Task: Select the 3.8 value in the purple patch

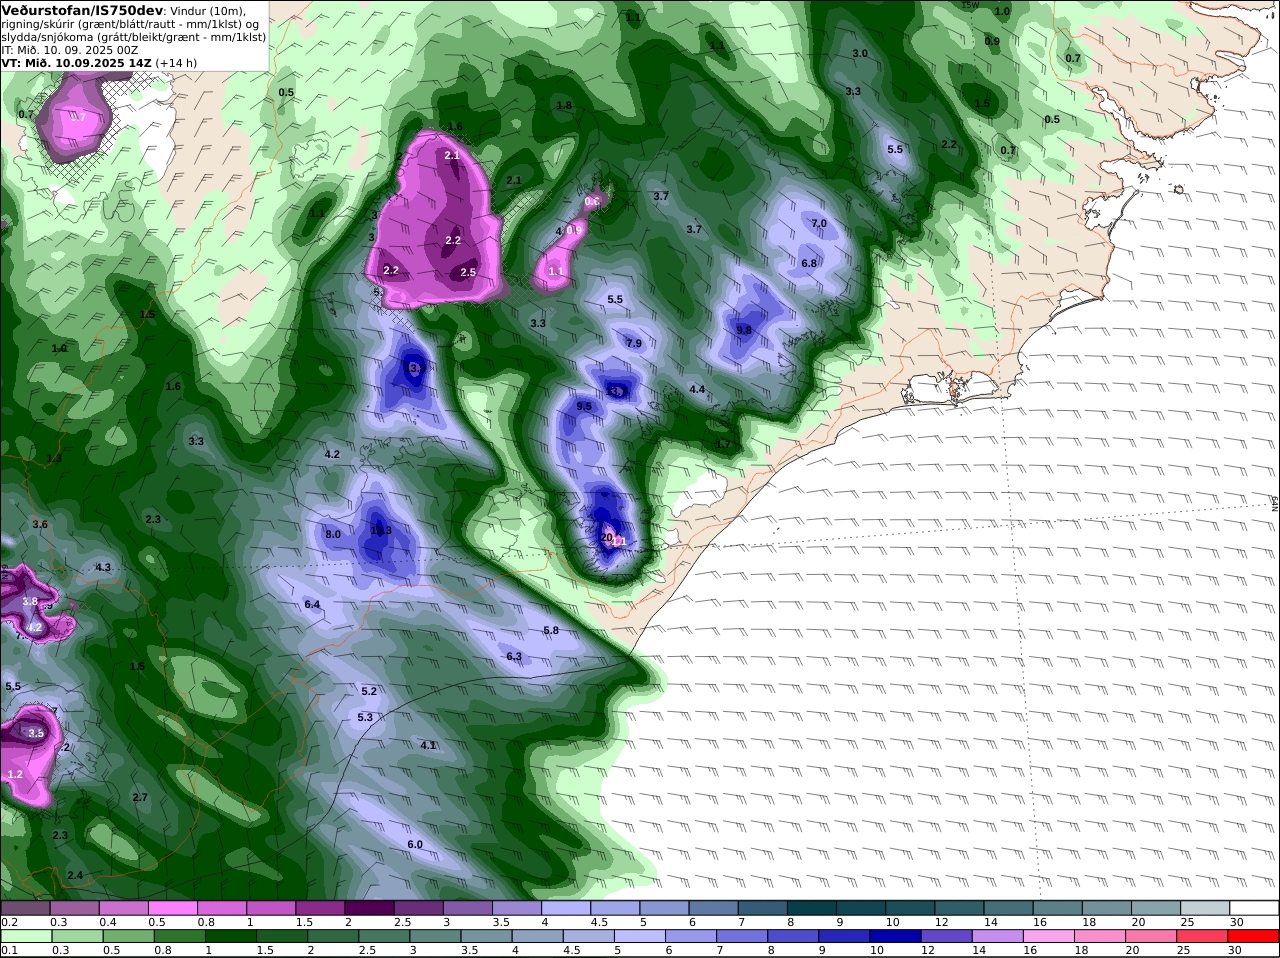Action: (30, 601)
